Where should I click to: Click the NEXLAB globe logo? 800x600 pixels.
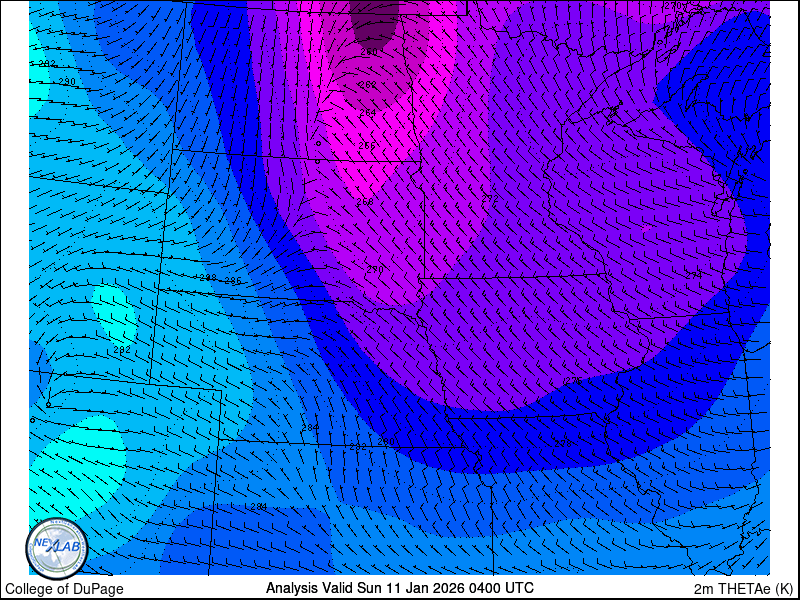tap(57, 549)
